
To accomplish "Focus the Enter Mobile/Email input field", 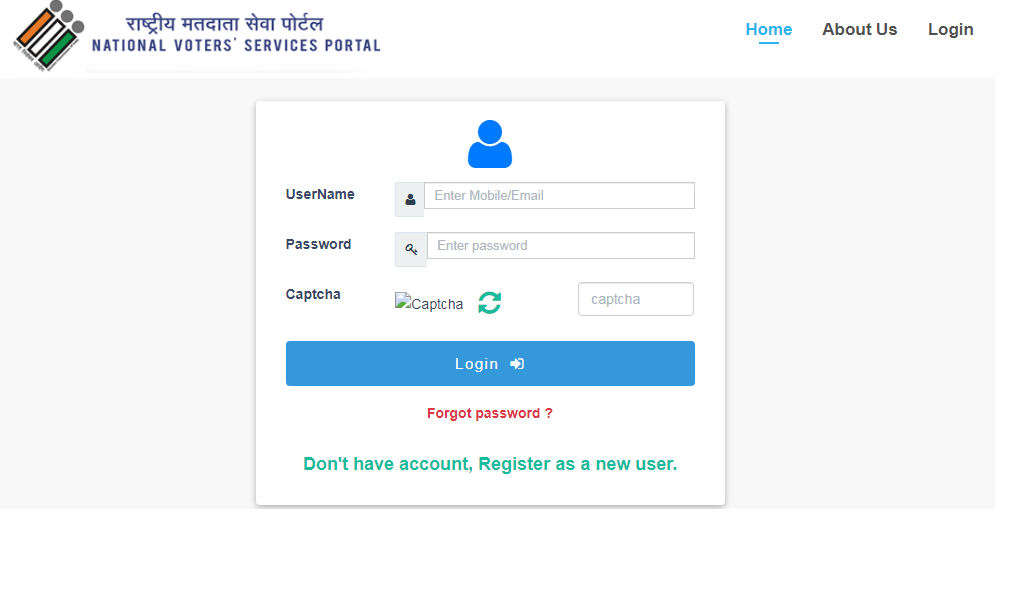I will (559, 195).
